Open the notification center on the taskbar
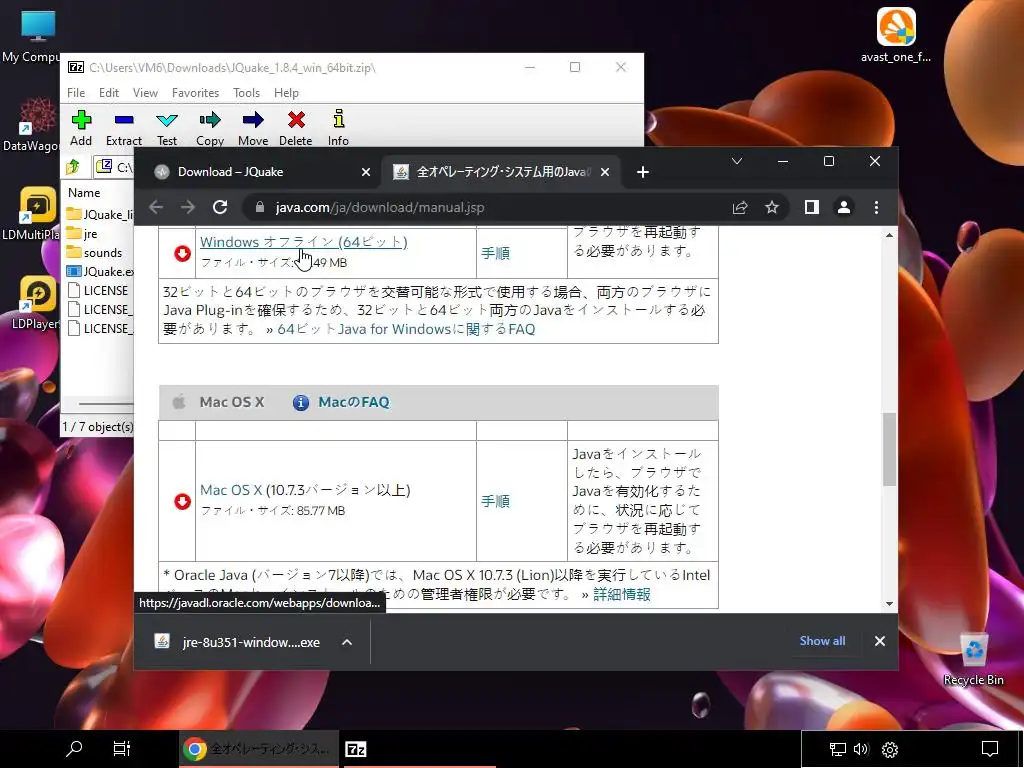Viewport: 1024px width, 768px height. [990, 748]
